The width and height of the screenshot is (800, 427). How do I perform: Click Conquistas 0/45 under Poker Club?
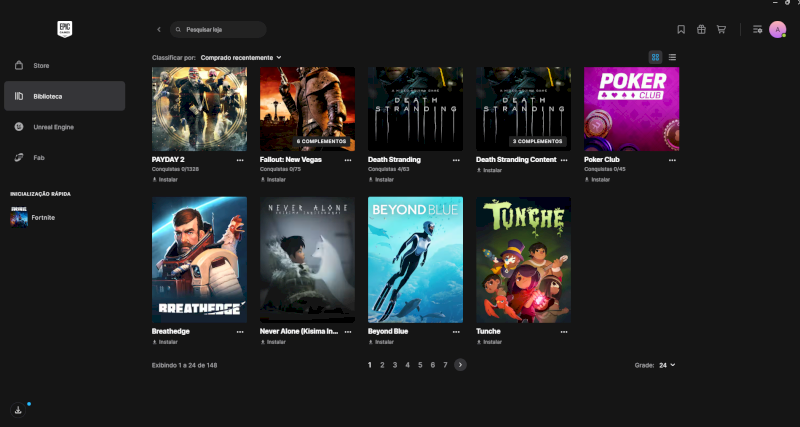[x=605, y=169]
